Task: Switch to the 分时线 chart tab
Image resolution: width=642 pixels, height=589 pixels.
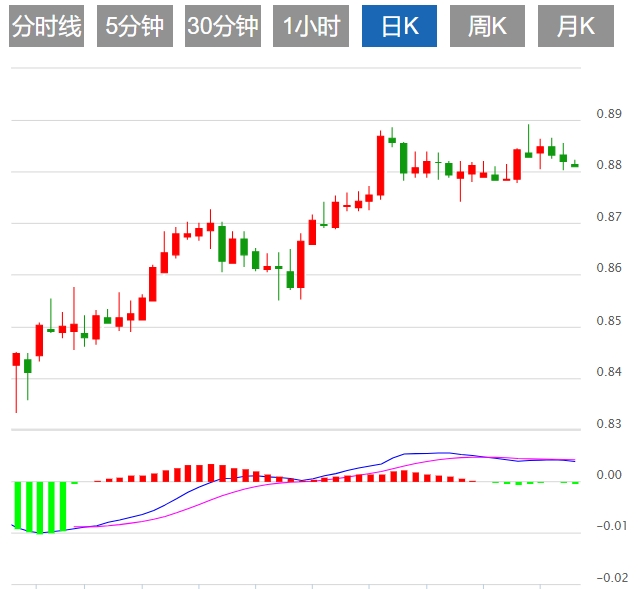Action: click(x=46, y=26)
